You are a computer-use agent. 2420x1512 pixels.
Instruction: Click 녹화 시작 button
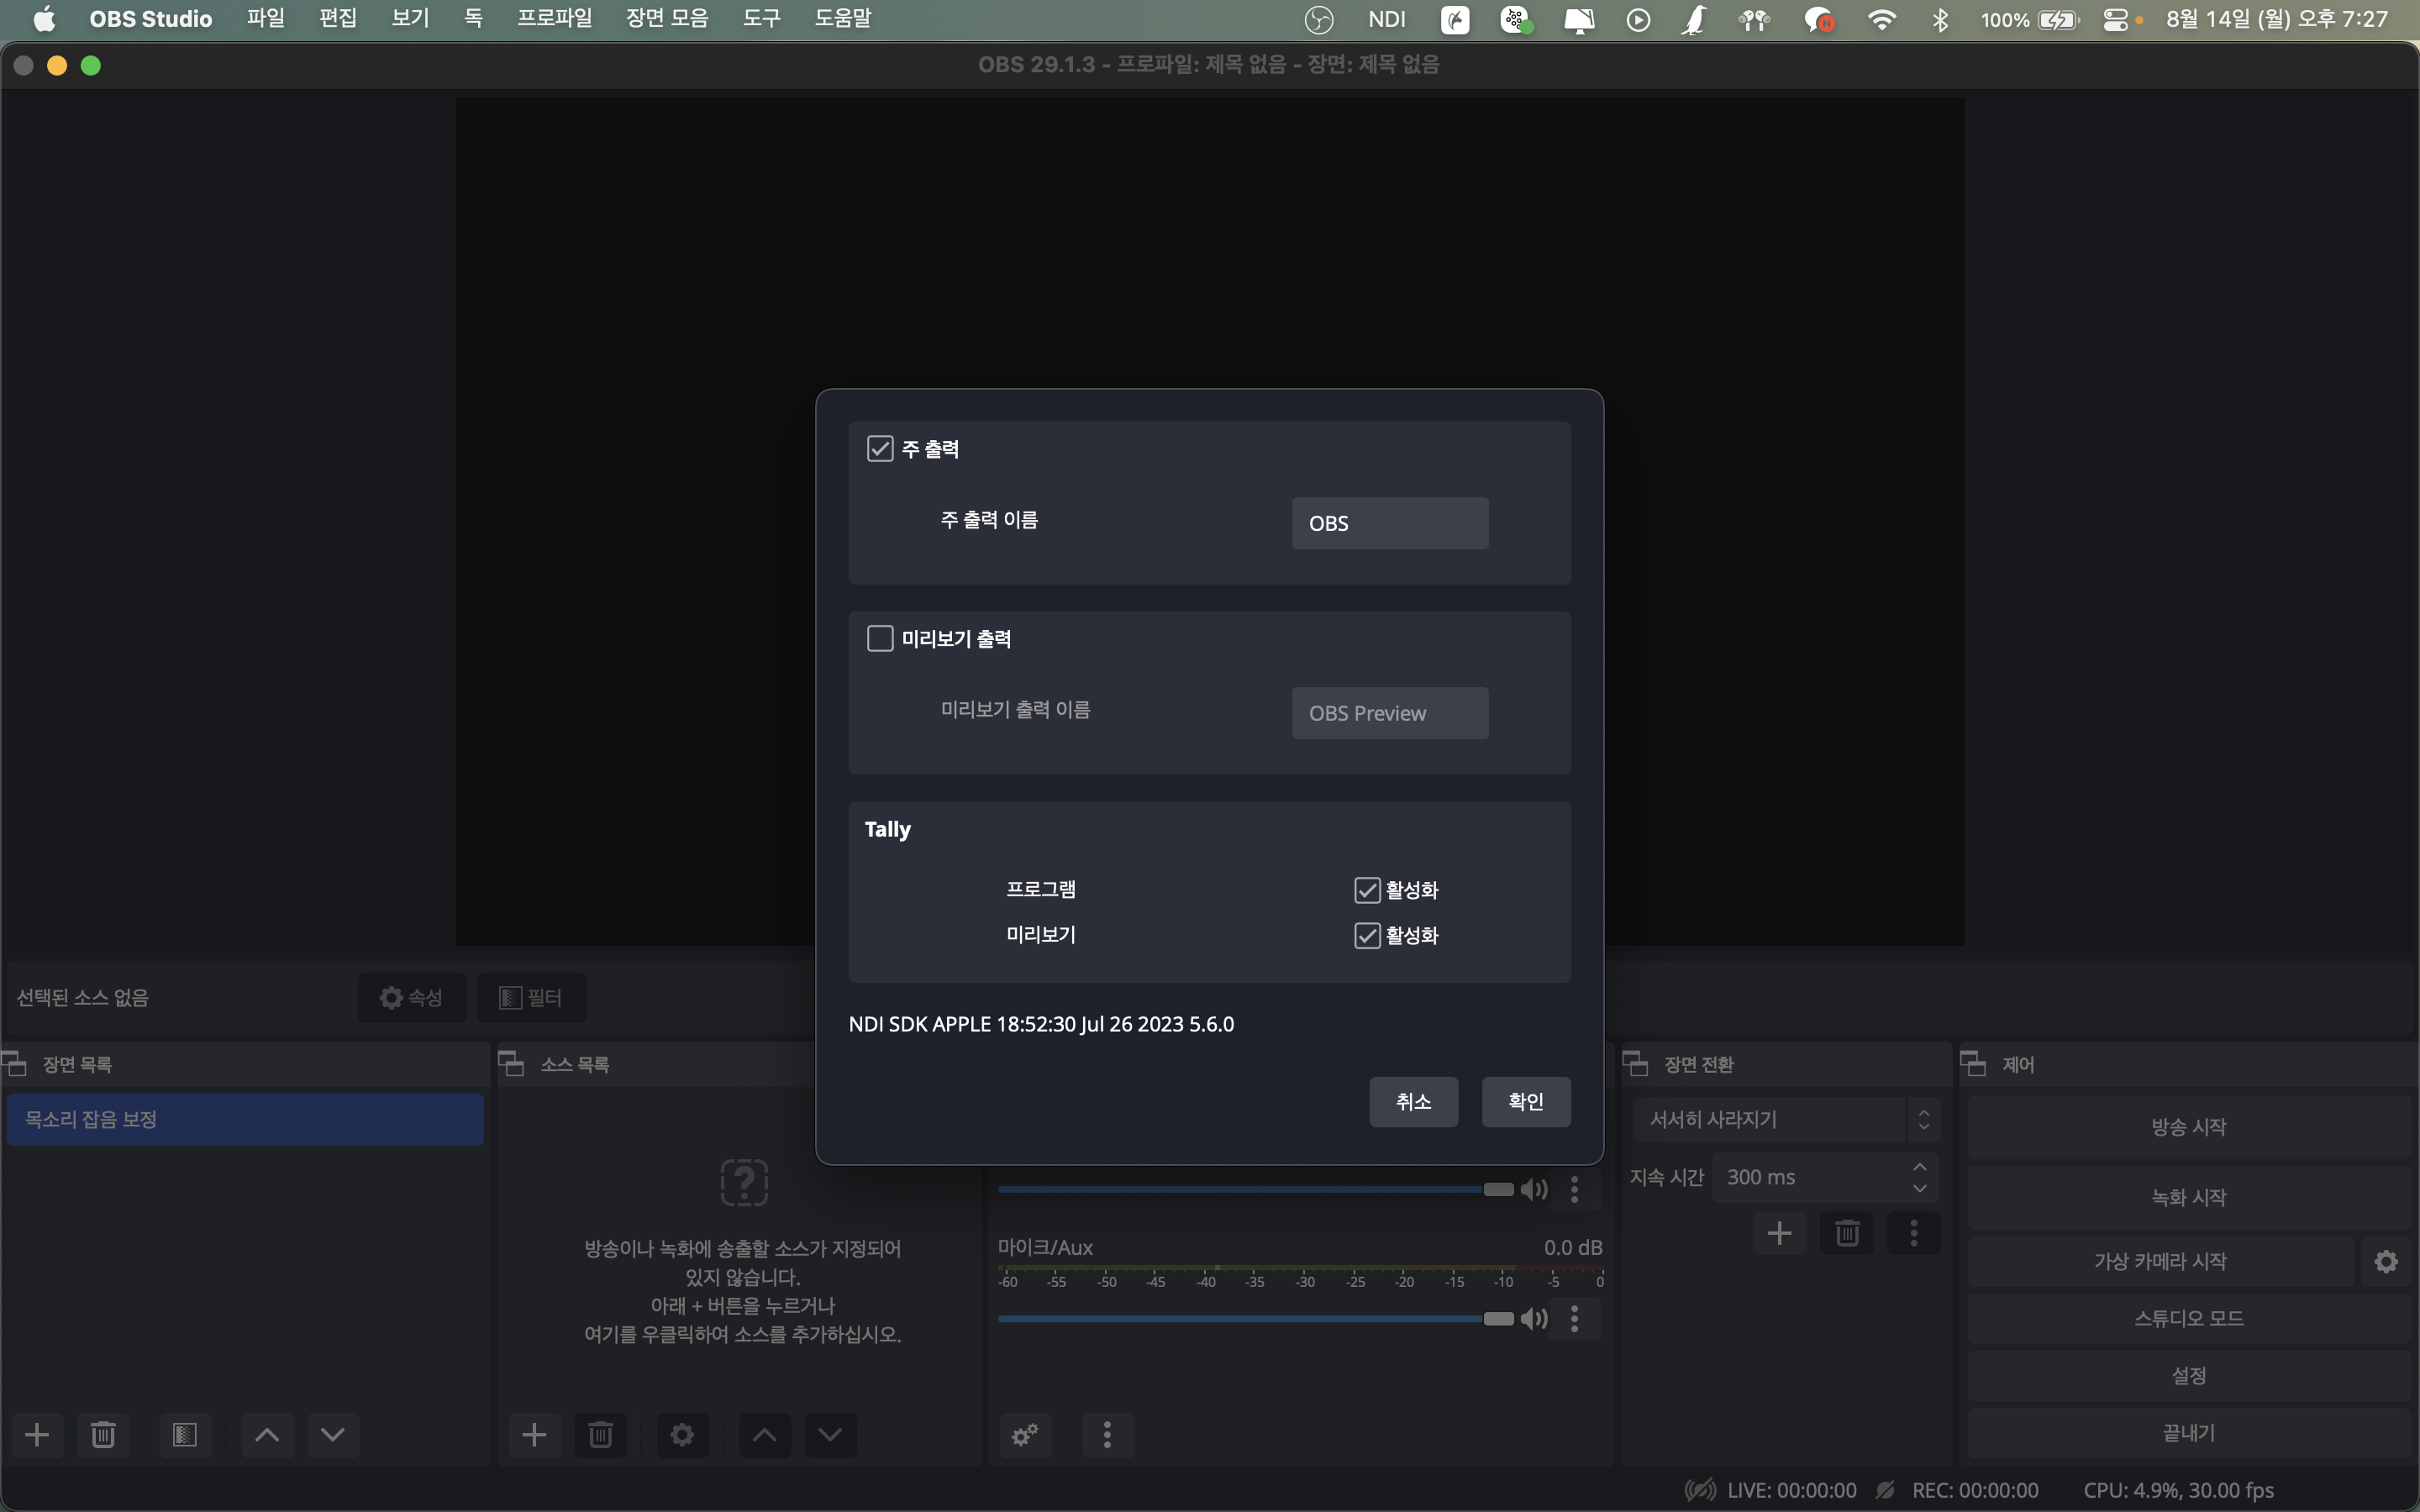pos(2189,1198)
